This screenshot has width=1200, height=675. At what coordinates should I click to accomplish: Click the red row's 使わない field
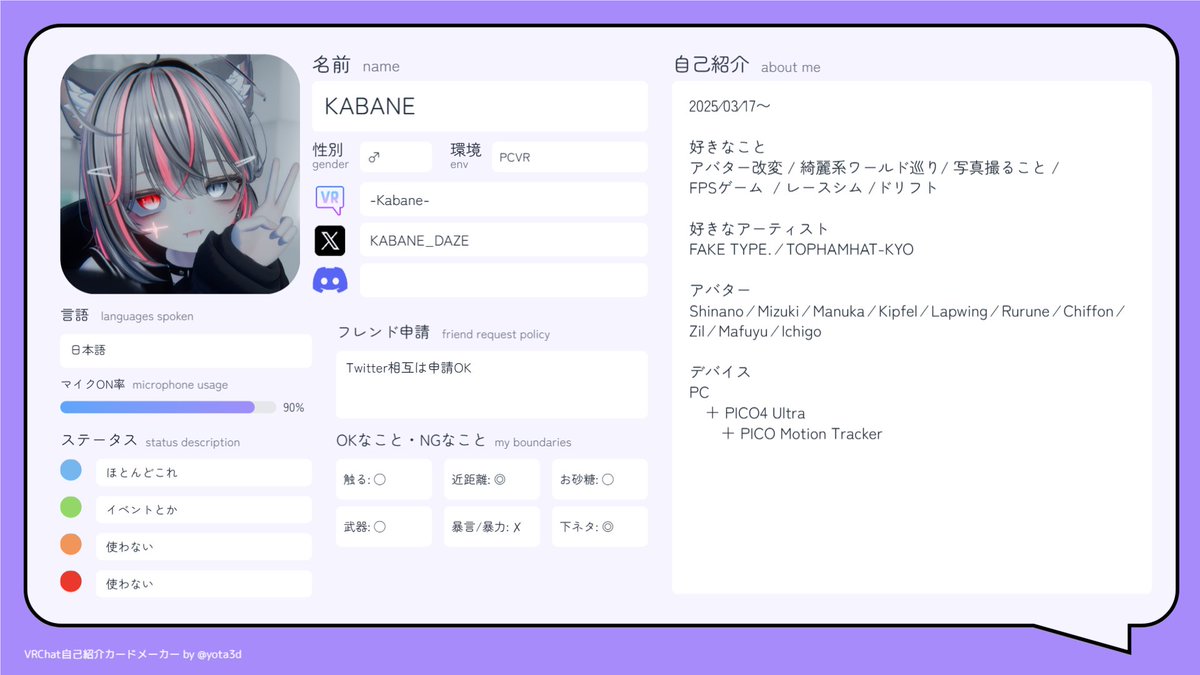[x=204, y=583]
